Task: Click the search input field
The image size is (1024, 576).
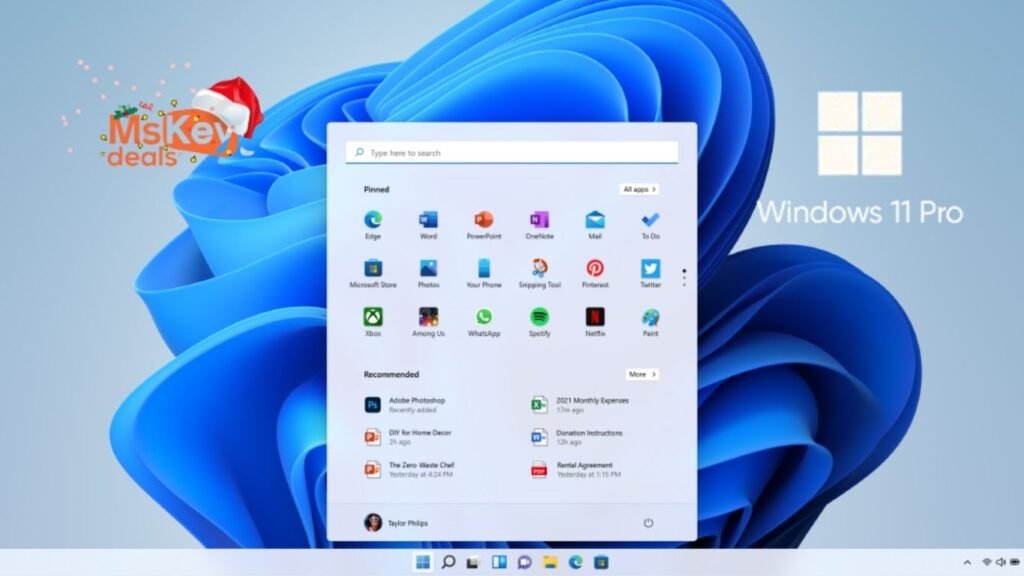Action: pyautogui.click(x=512, y=152)
